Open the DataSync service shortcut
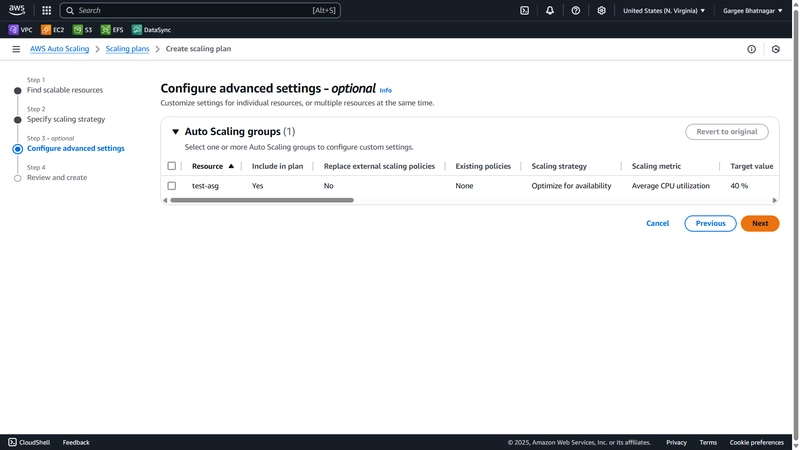This screenshot has height=450, width=800. (x=152, y=30)
